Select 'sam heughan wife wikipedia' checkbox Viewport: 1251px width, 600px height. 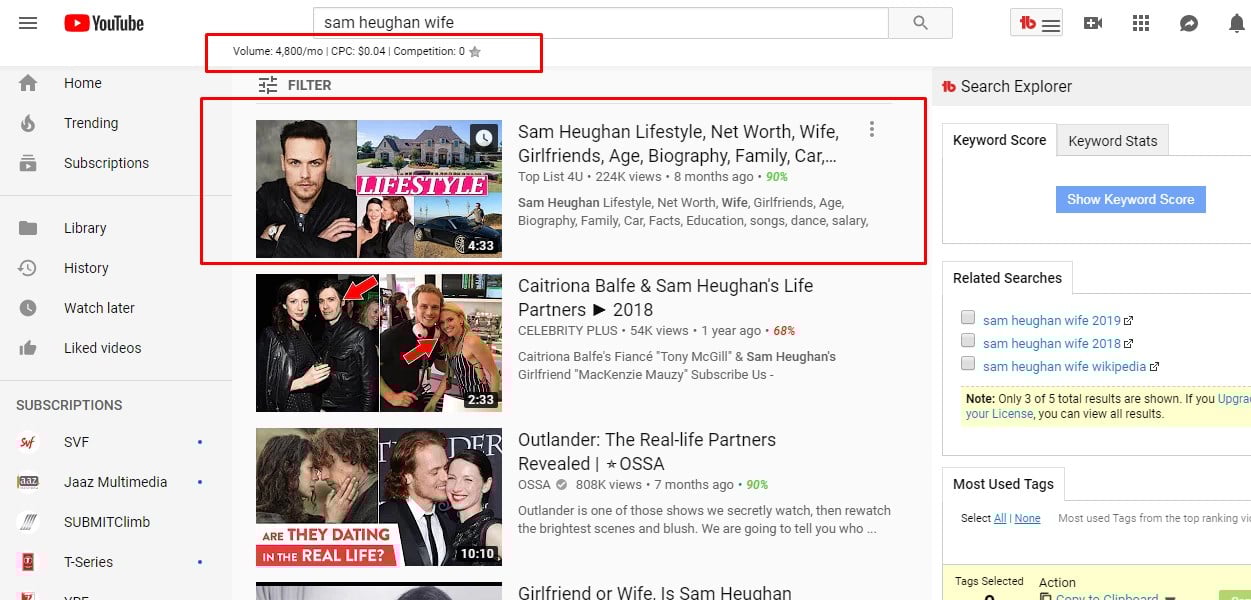tap(968, 364)
